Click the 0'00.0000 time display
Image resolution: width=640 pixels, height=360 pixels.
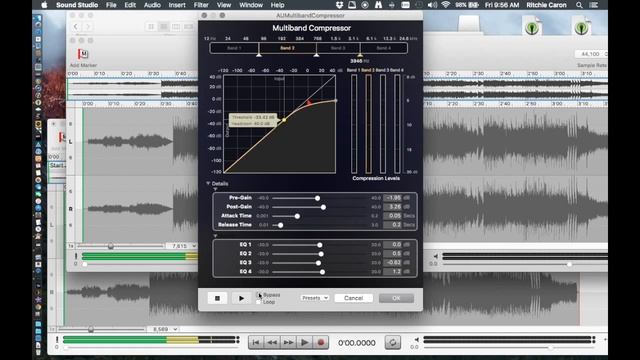pyautogui.click(x=357, y=343)
